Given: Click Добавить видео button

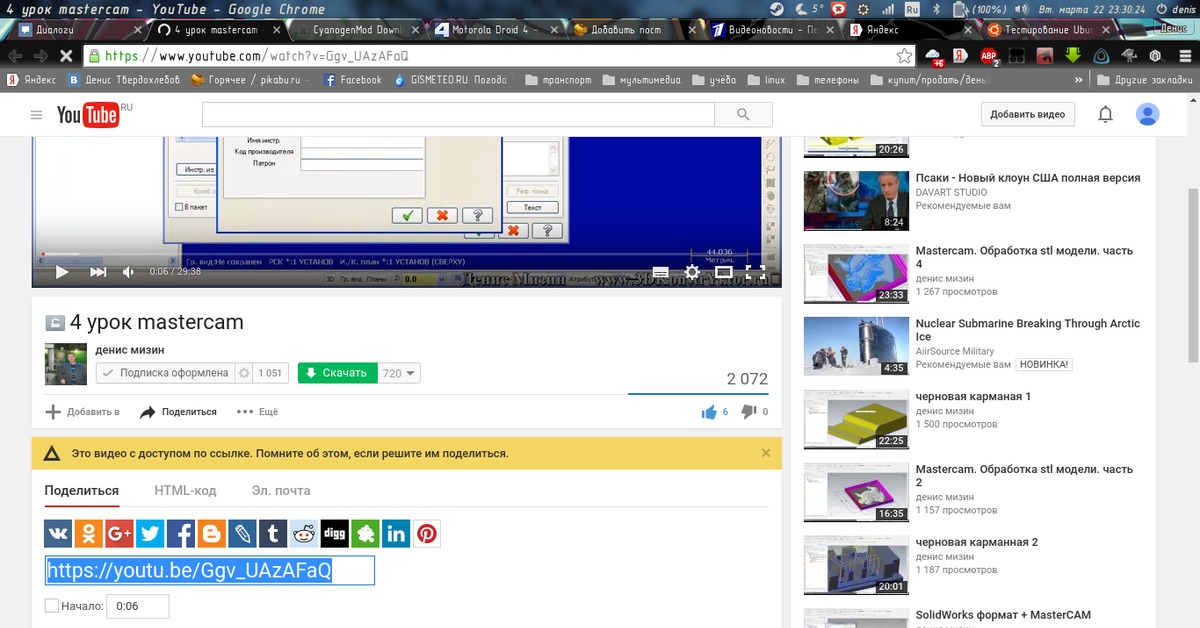Looking at the screenshot, I should click(x=1027, y=114).
